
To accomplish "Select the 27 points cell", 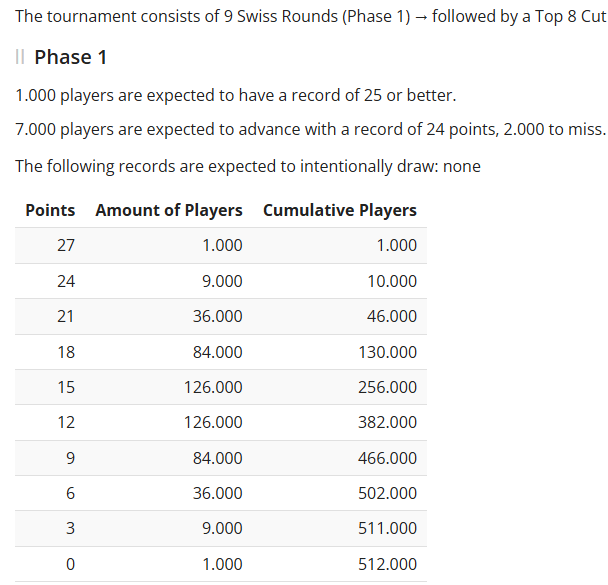I will [x=66, y=246].
